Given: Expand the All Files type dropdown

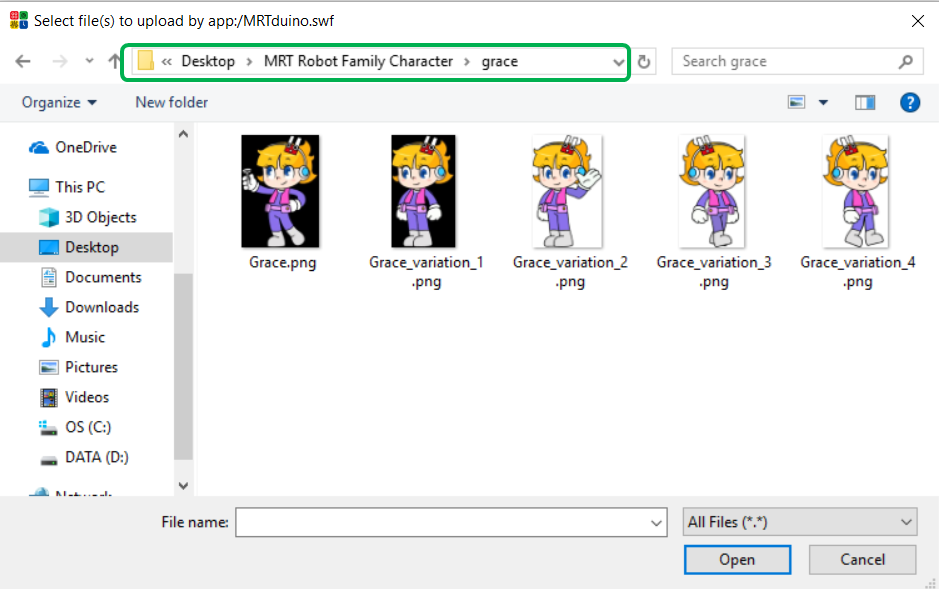Looking at the screenshot, I should pos(799,522).
